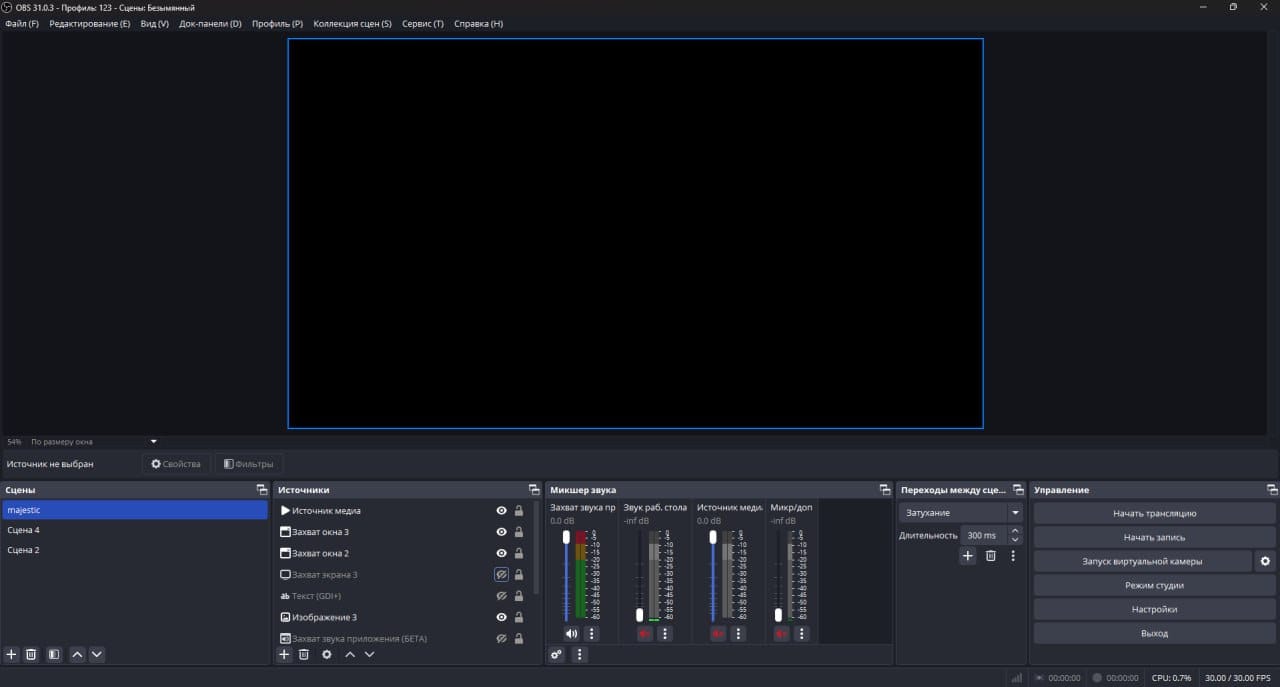Start virtual camera with Запуск виртуальной камеры

point(1142,561)
